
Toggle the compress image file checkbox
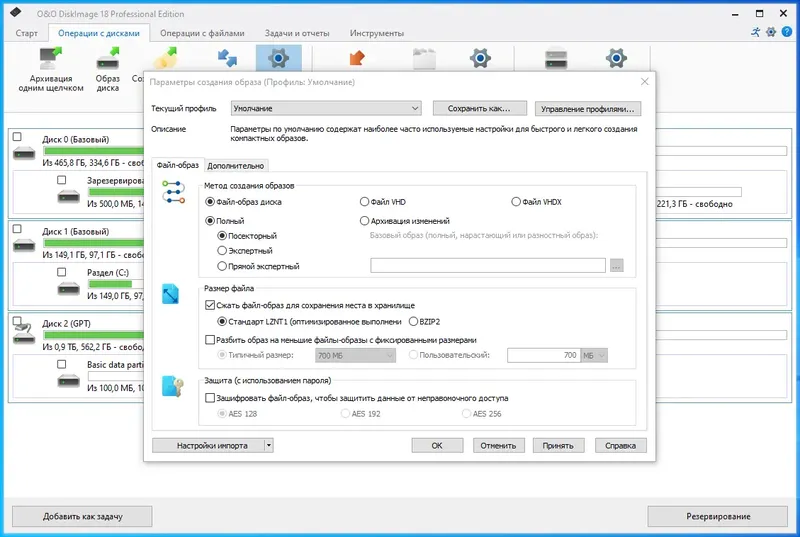[x=210, y=305]
